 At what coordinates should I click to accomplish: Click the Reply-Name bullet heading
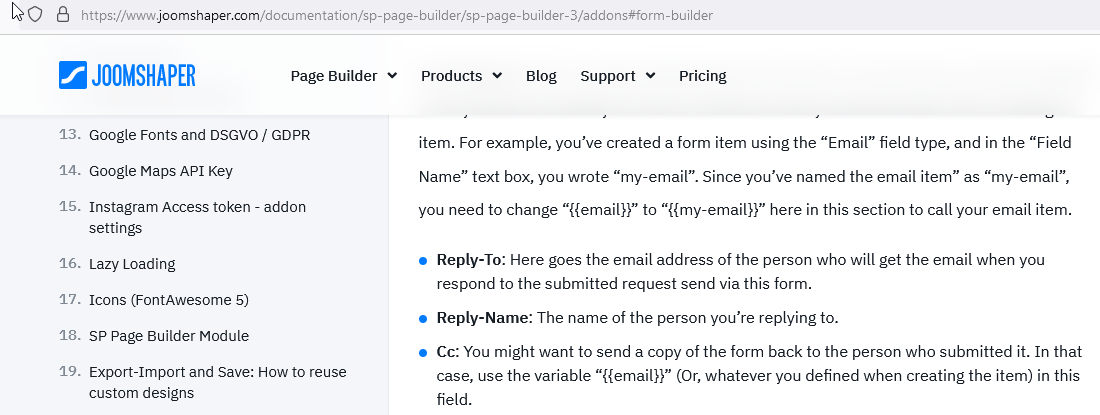pos(483,318)
